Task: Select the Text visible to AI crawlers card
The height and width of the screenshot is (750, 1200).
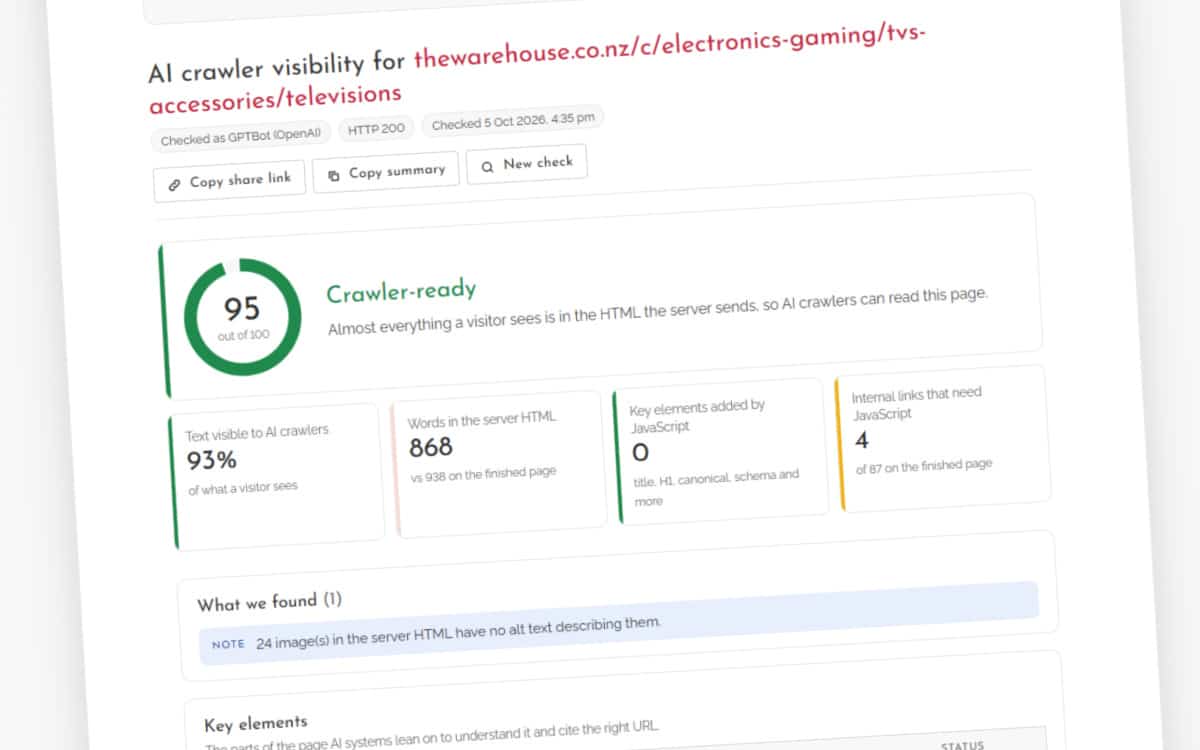Action: (x=277, y=477)
